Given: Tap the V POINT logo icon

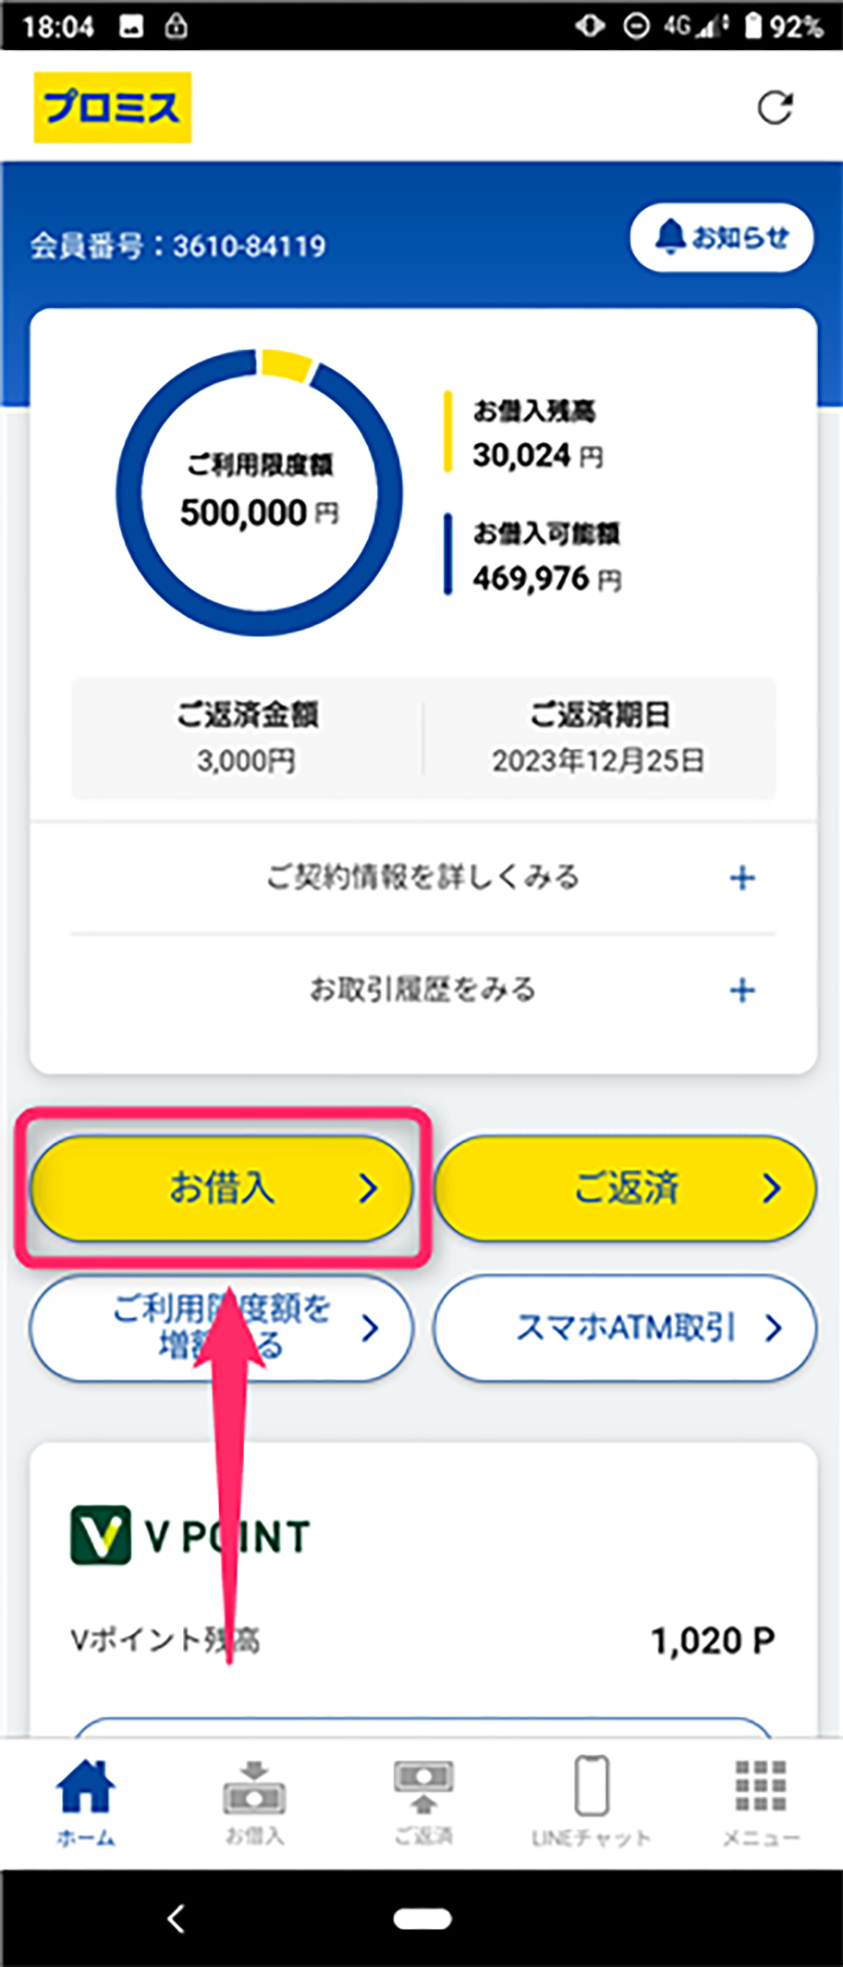Looking at the screenshot, I should click(101, 1535).
